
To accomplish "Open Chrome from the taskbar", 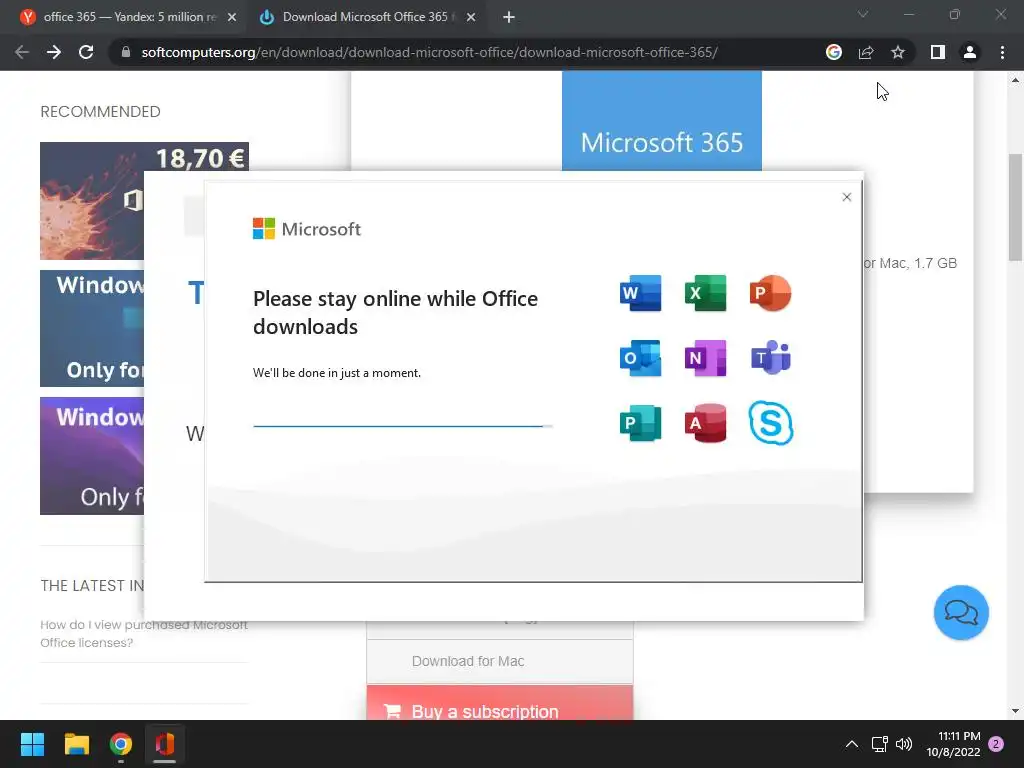I will [121, 744].
